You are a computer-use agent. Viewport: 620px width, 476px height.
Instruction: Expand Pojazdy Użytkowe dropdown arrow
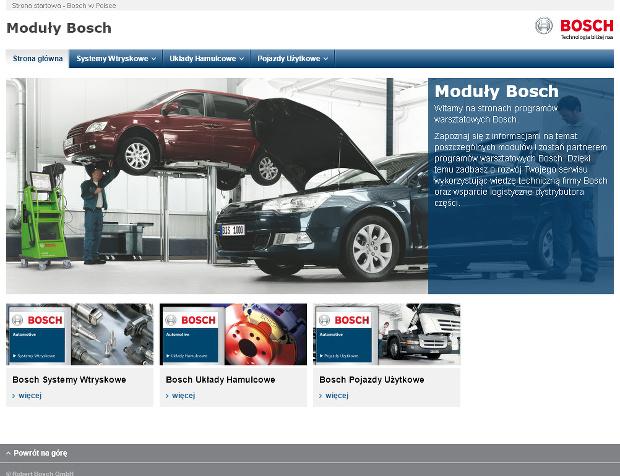click(326, 59)
